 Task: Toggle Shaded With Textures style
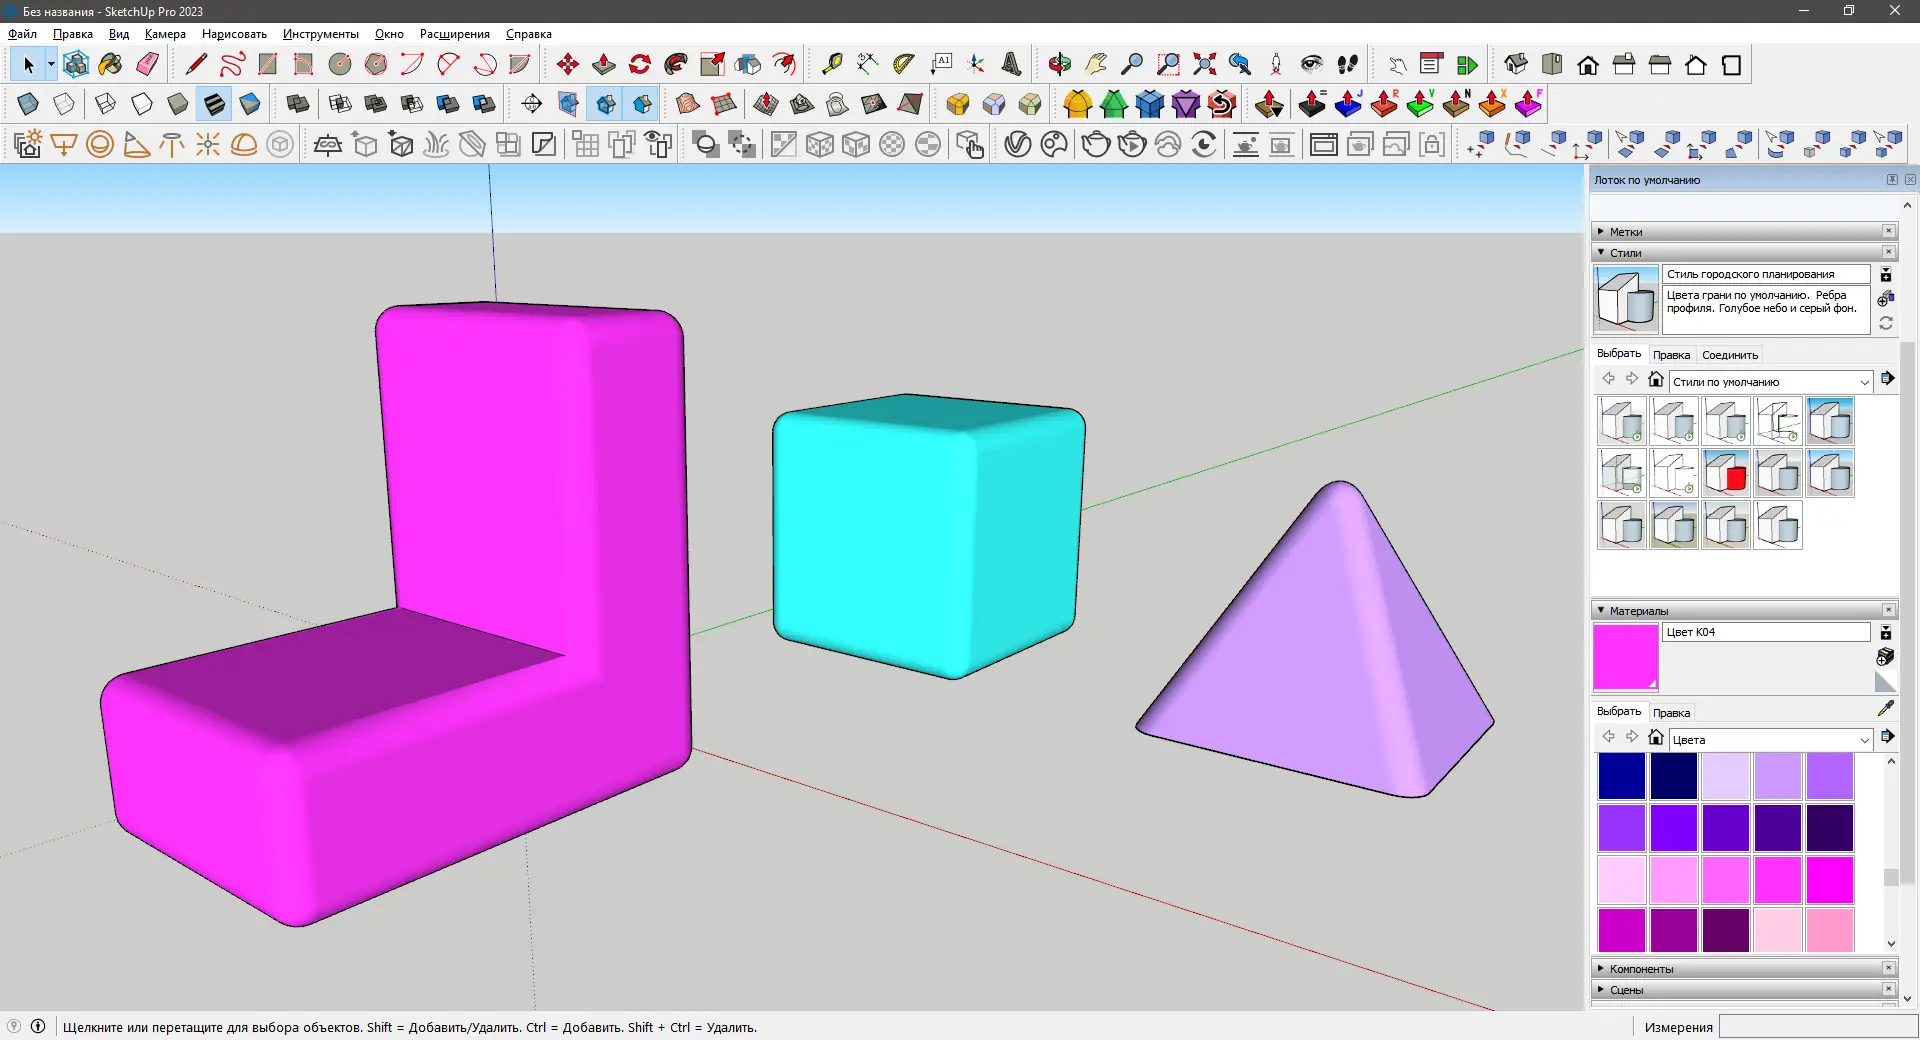point(214,104)
